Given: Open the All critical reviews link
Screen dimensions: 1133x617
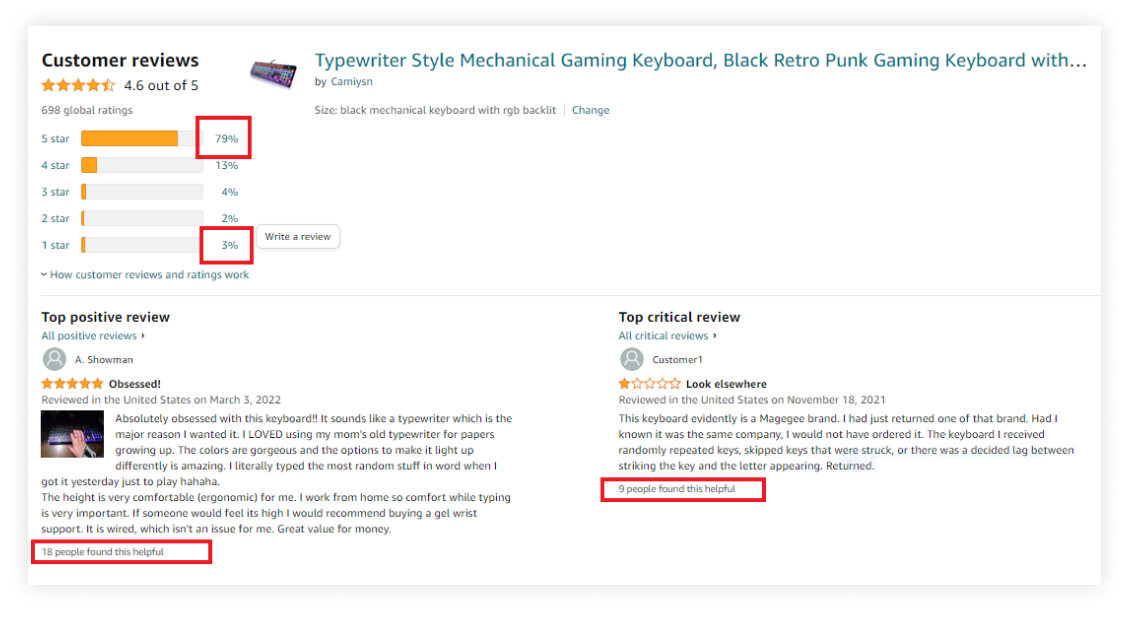Looking at the screenshot, I should point(665,336).
